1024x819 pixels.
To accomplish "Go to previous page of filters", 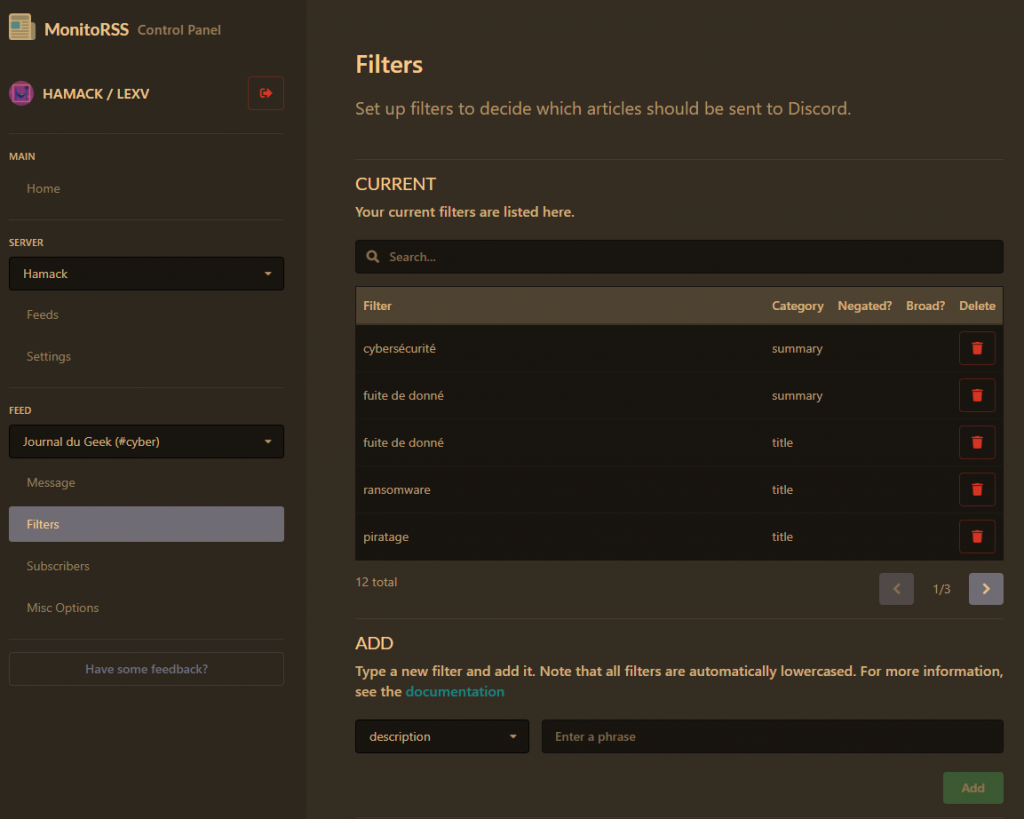I will point(896,589).
